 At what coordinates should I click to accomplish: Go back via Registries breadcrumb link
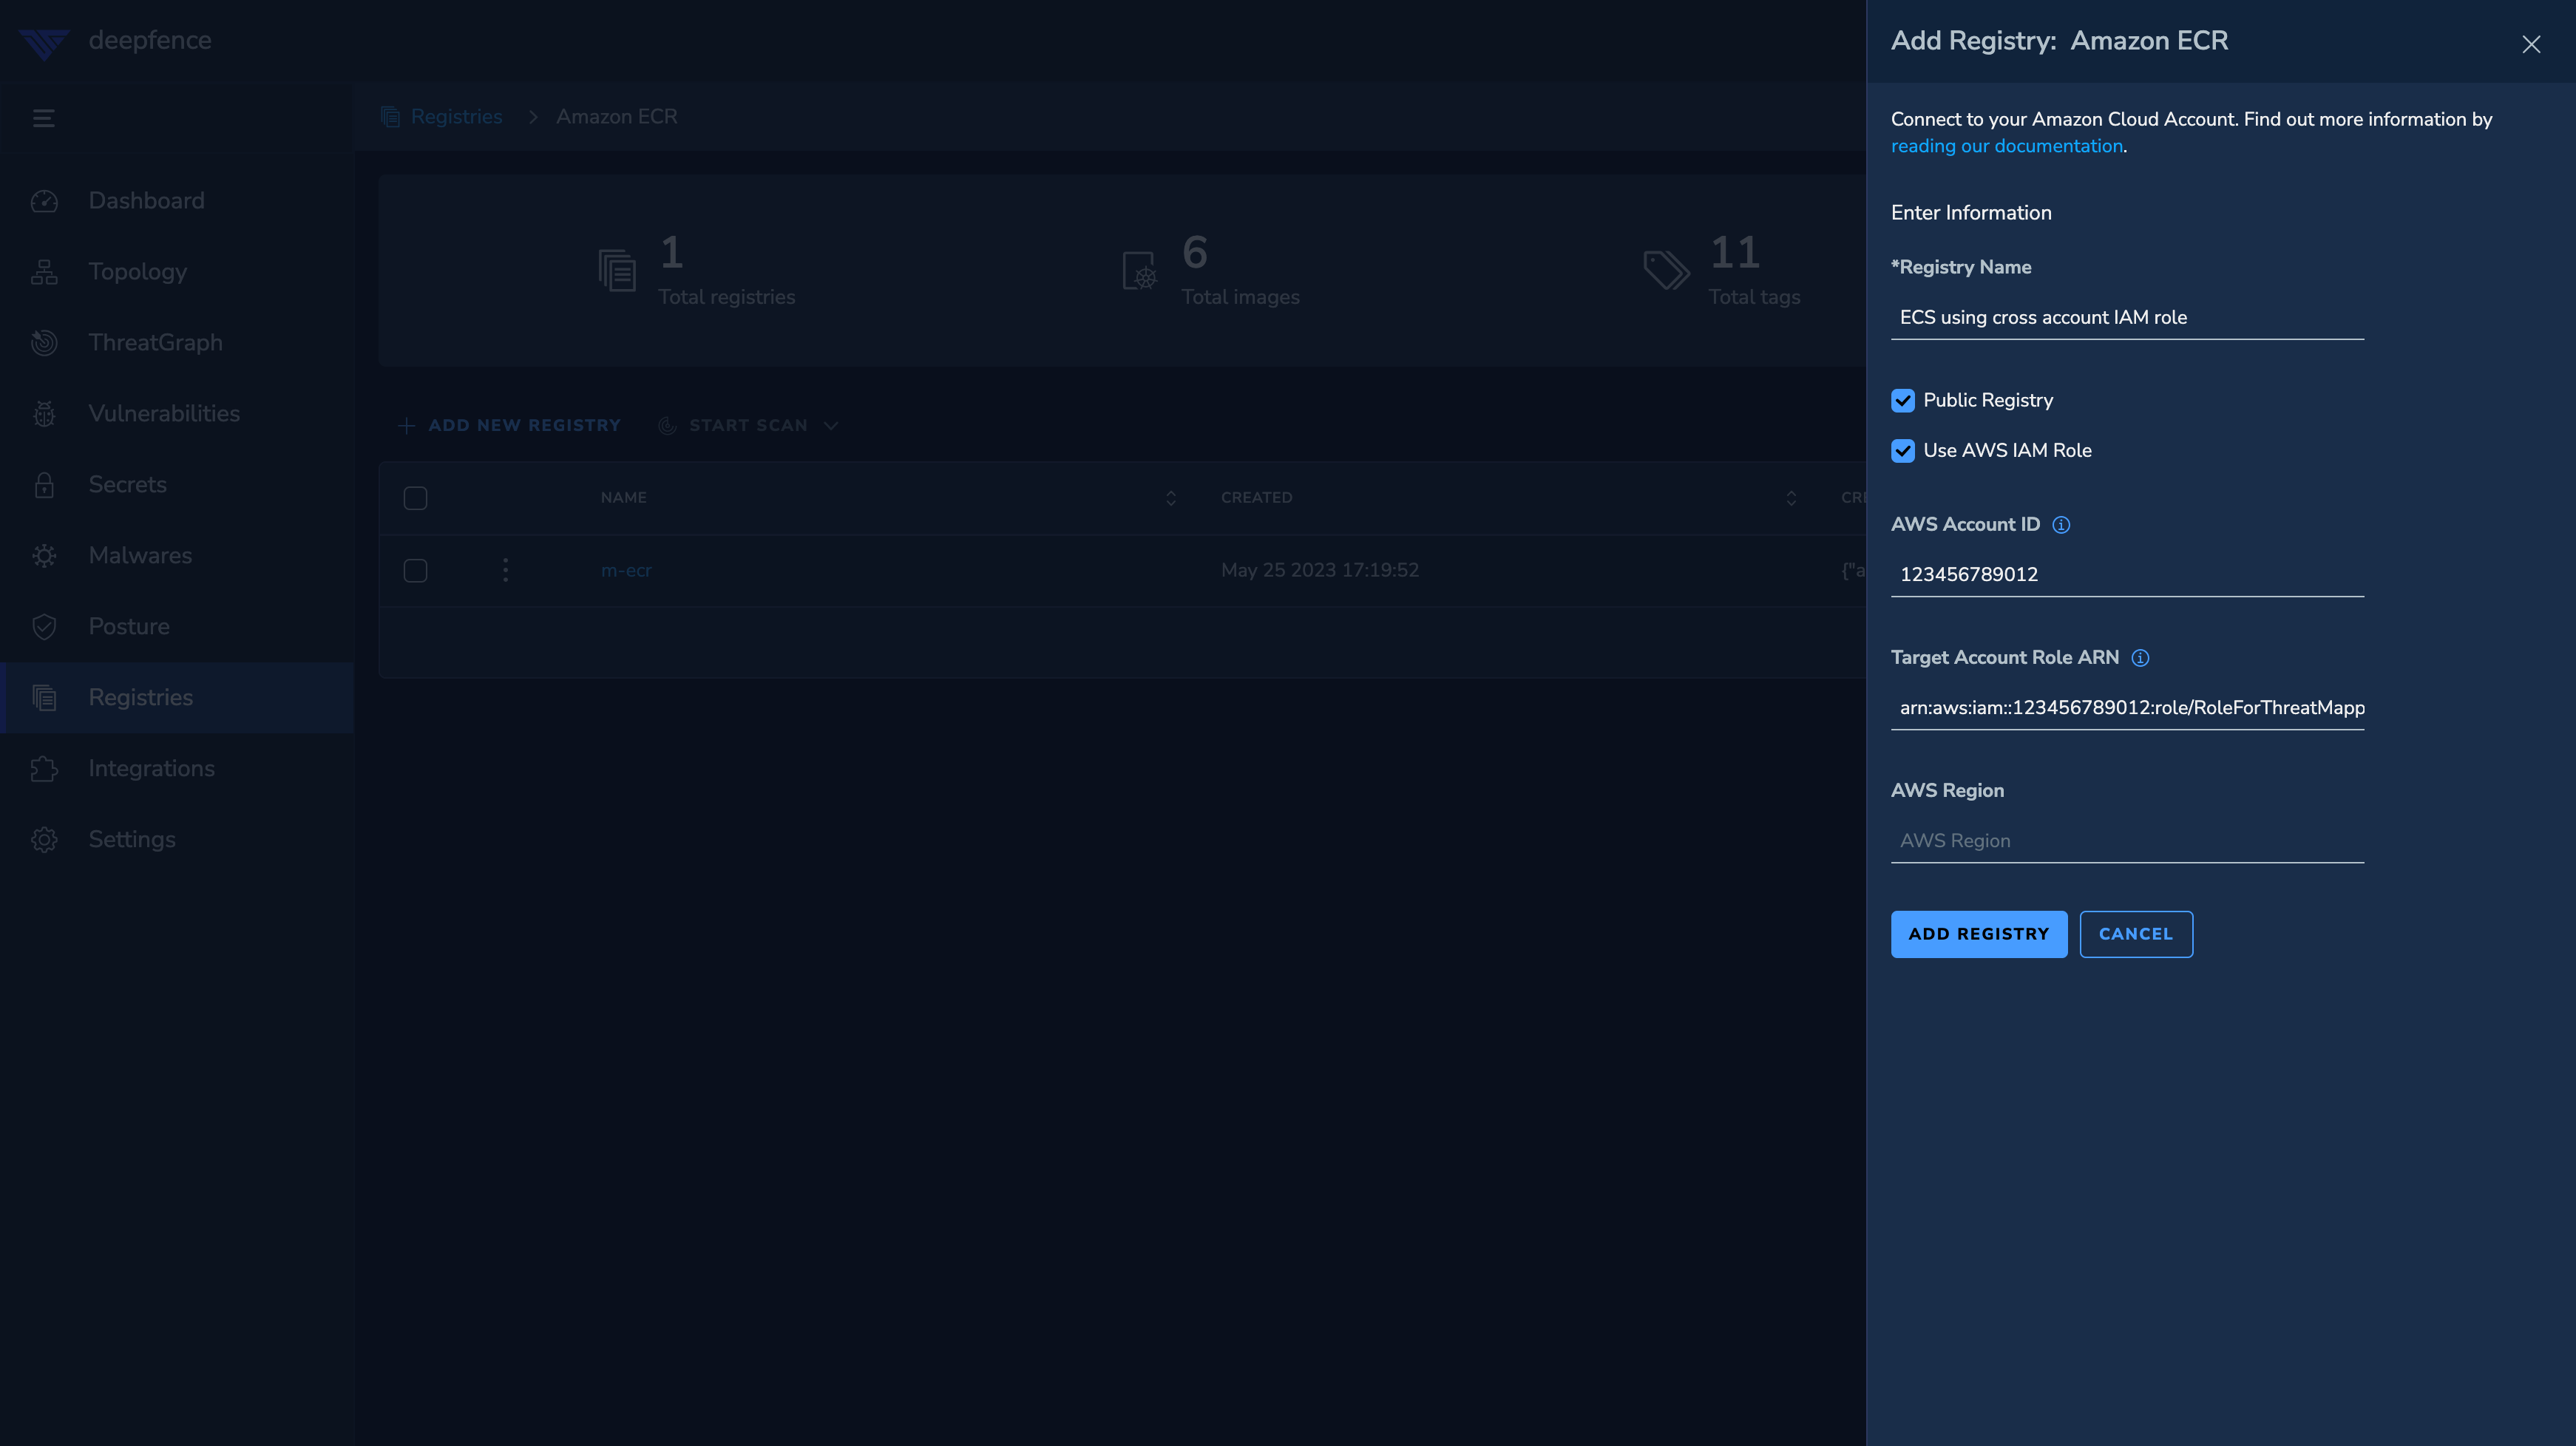tap(456, 117)
